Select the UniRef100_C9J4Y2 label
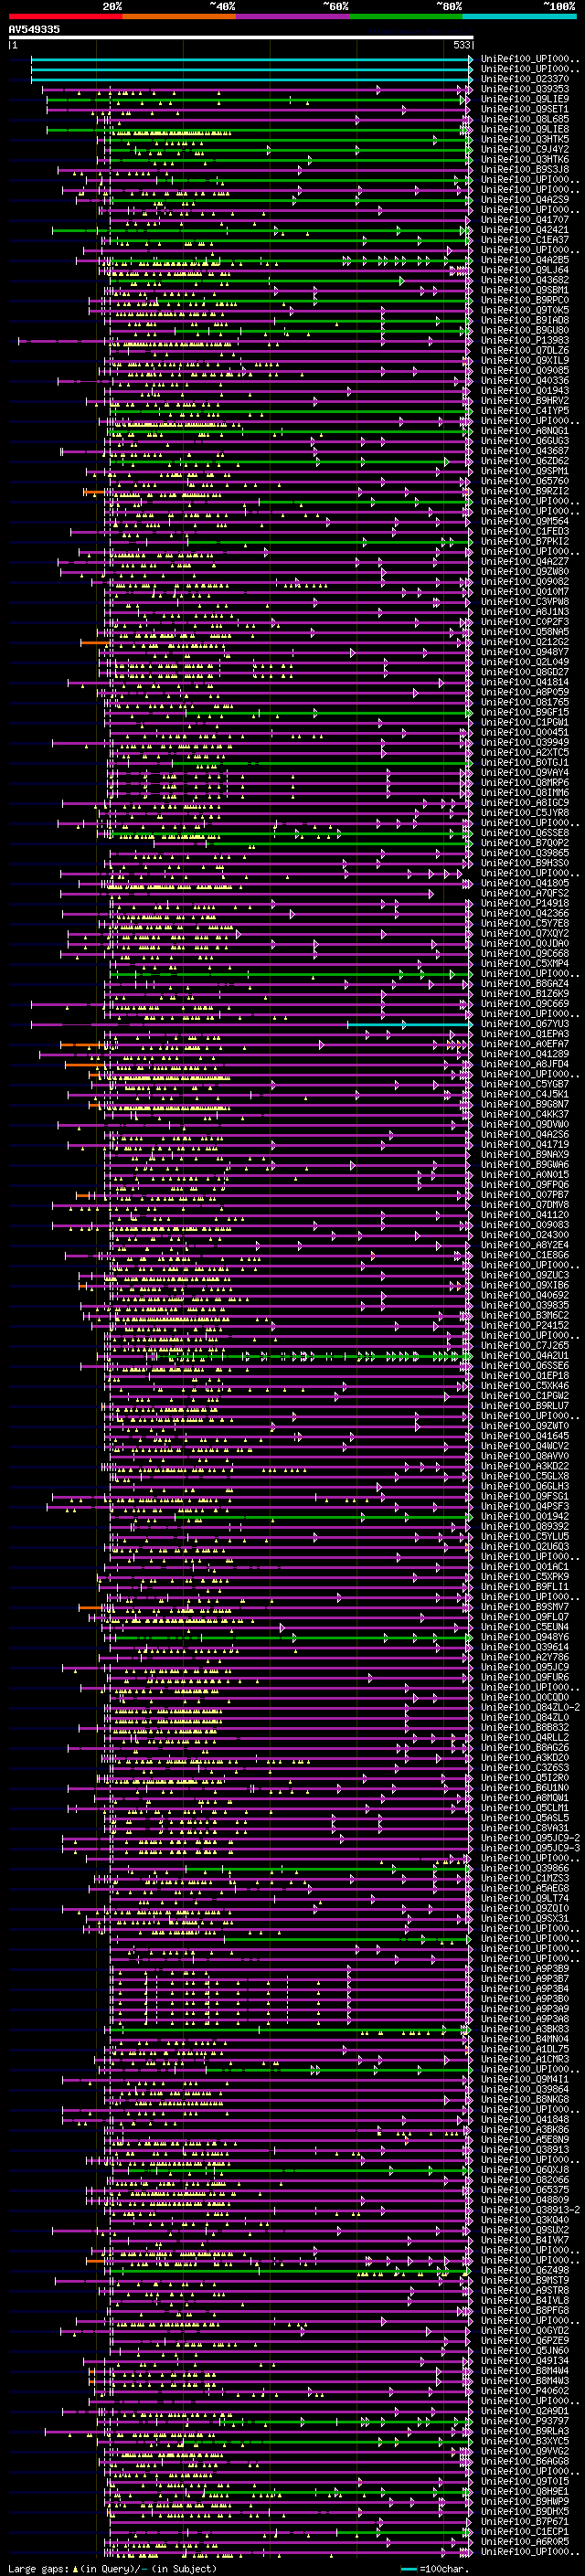 [x=525, y=149]
